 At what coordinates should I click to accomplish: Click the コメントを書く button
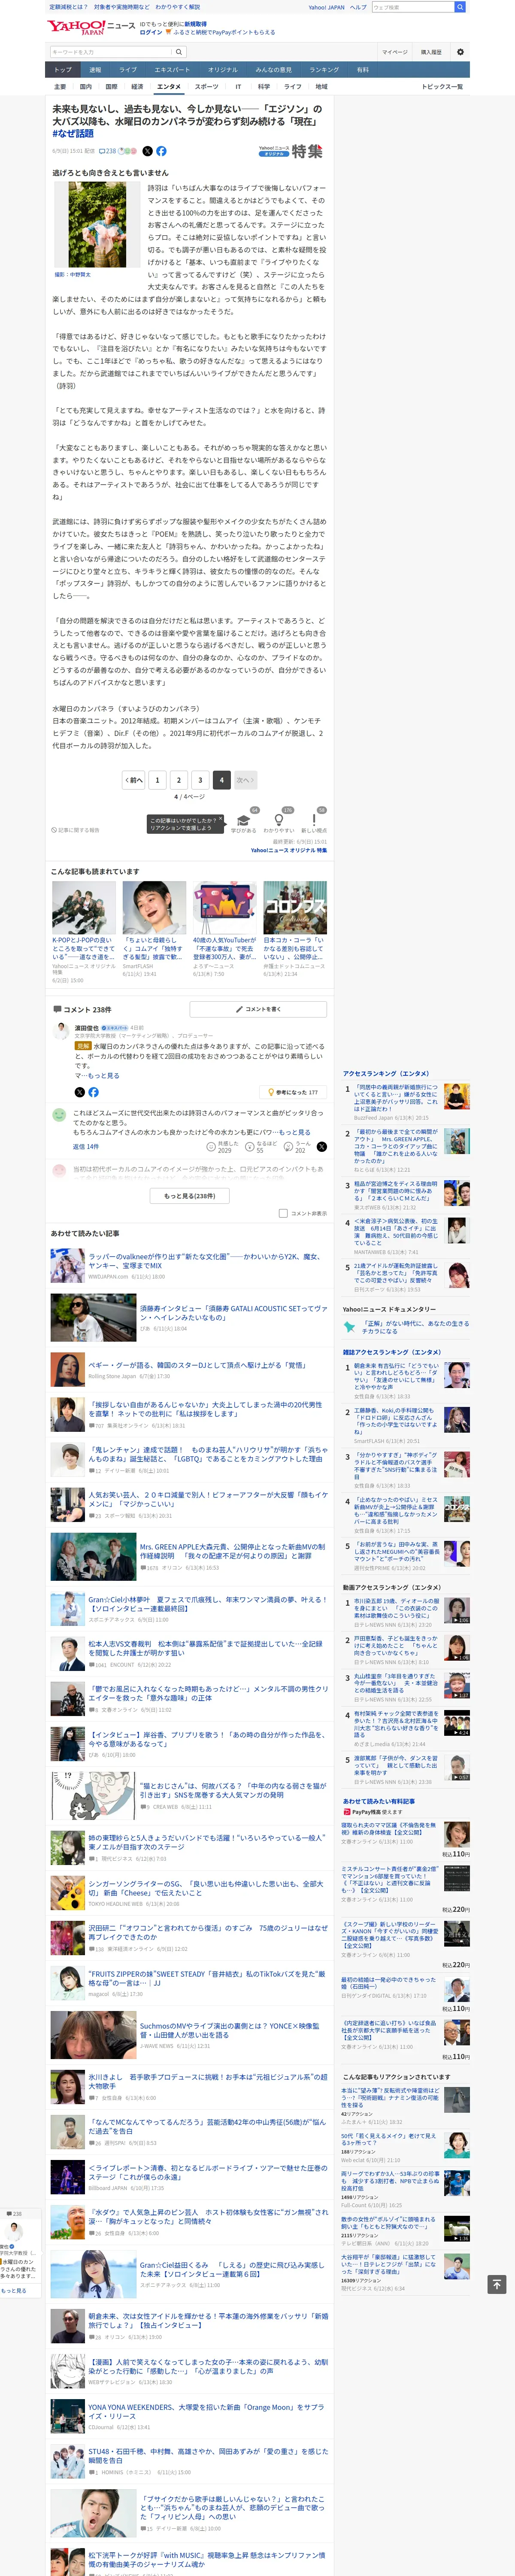[x=258, y=1009]
